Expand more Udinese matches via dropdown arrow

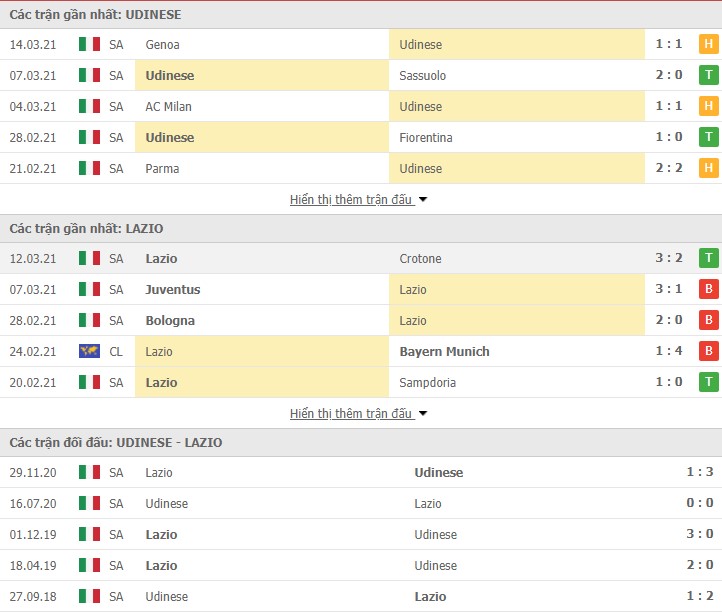pyautogui.click(x=423, y=200)
